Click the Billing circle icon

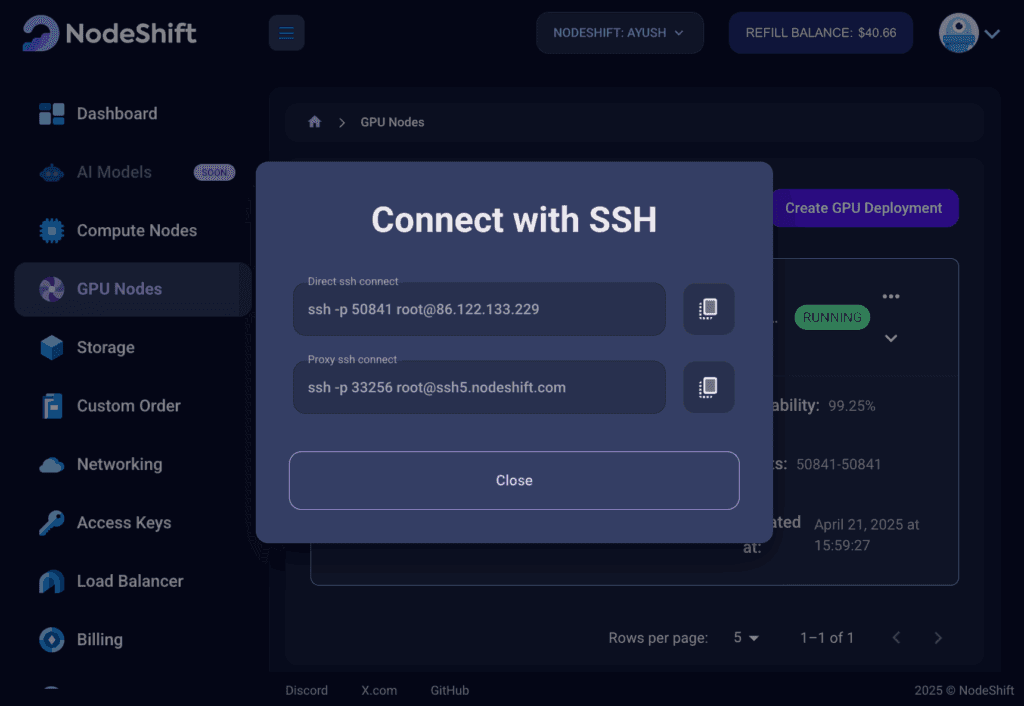click(x=52, y=639)
